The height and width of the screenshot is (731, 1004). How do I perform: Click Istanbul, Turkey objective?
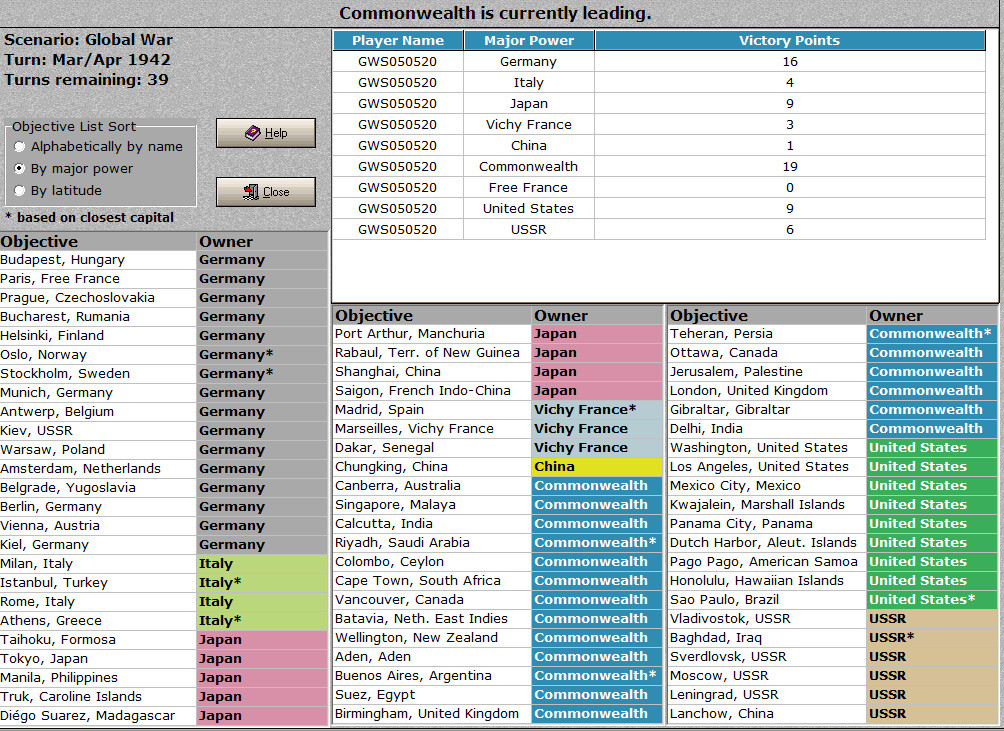tap(97, 582)
